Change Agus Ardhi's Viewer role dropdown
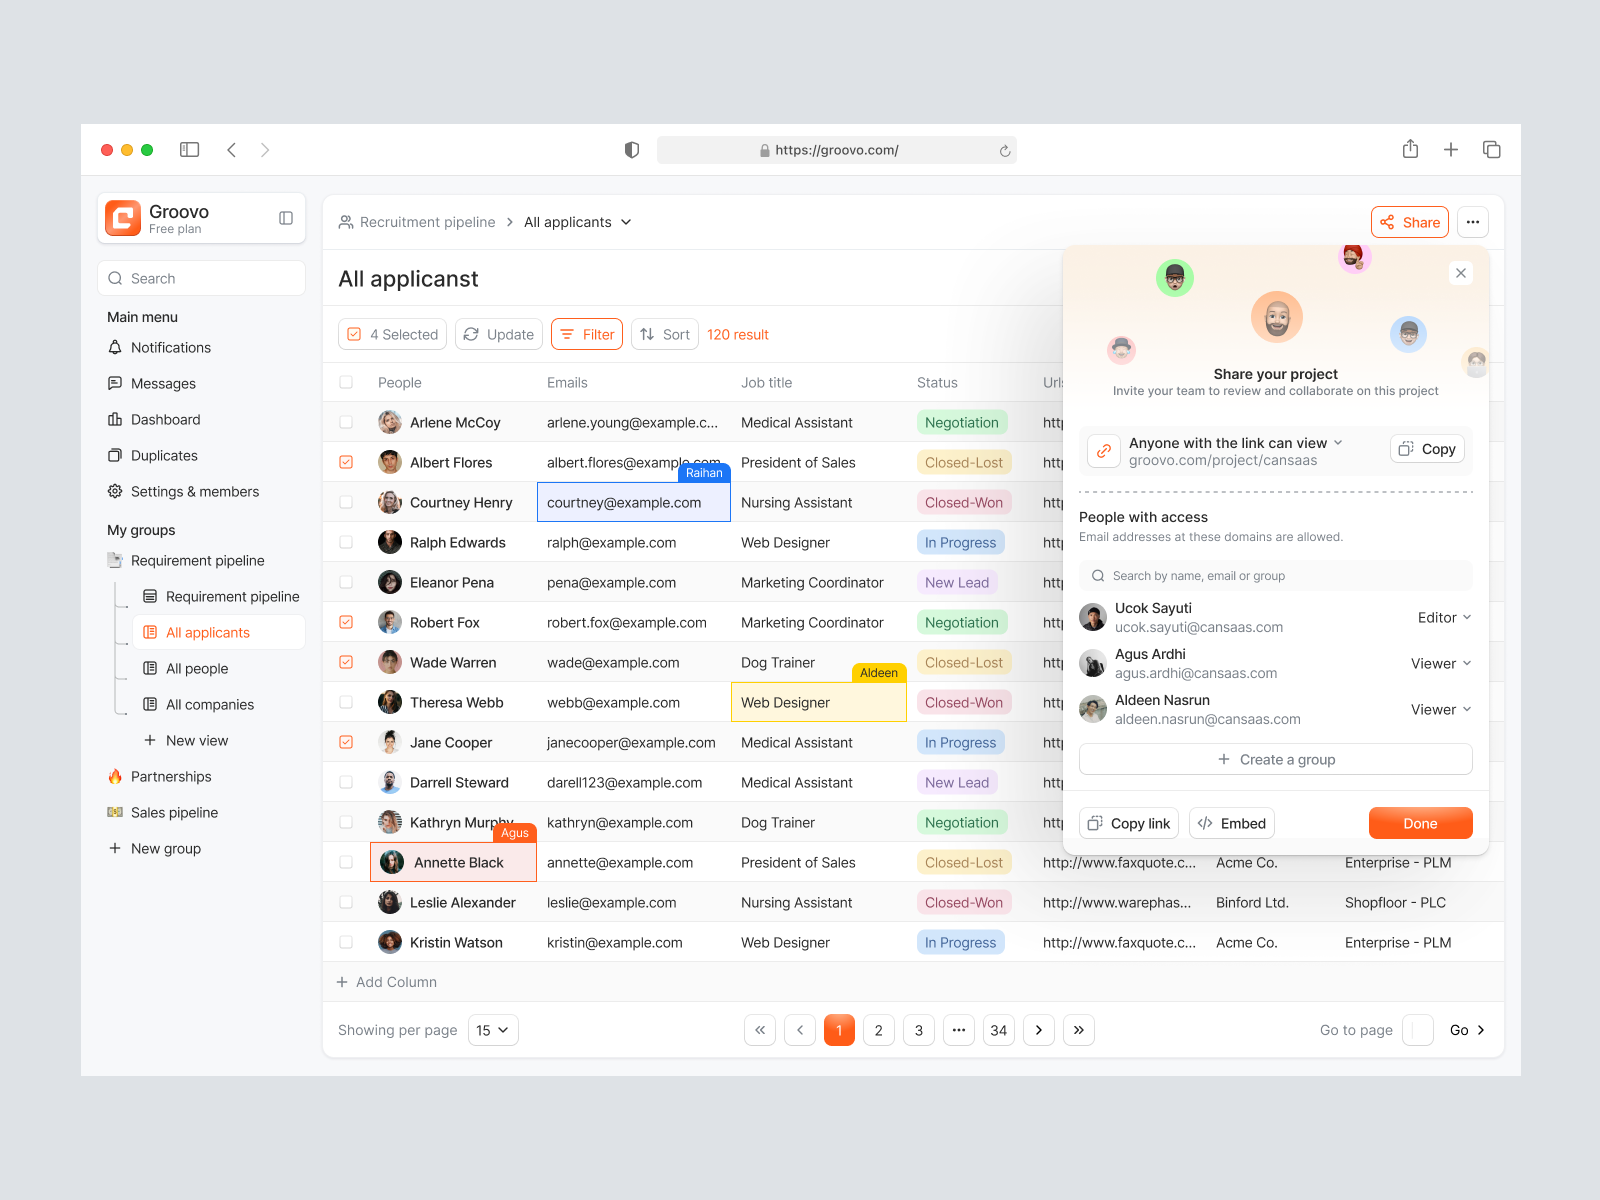The width and height of the screenshot is (1600, 1200). tap(1440, 663)
